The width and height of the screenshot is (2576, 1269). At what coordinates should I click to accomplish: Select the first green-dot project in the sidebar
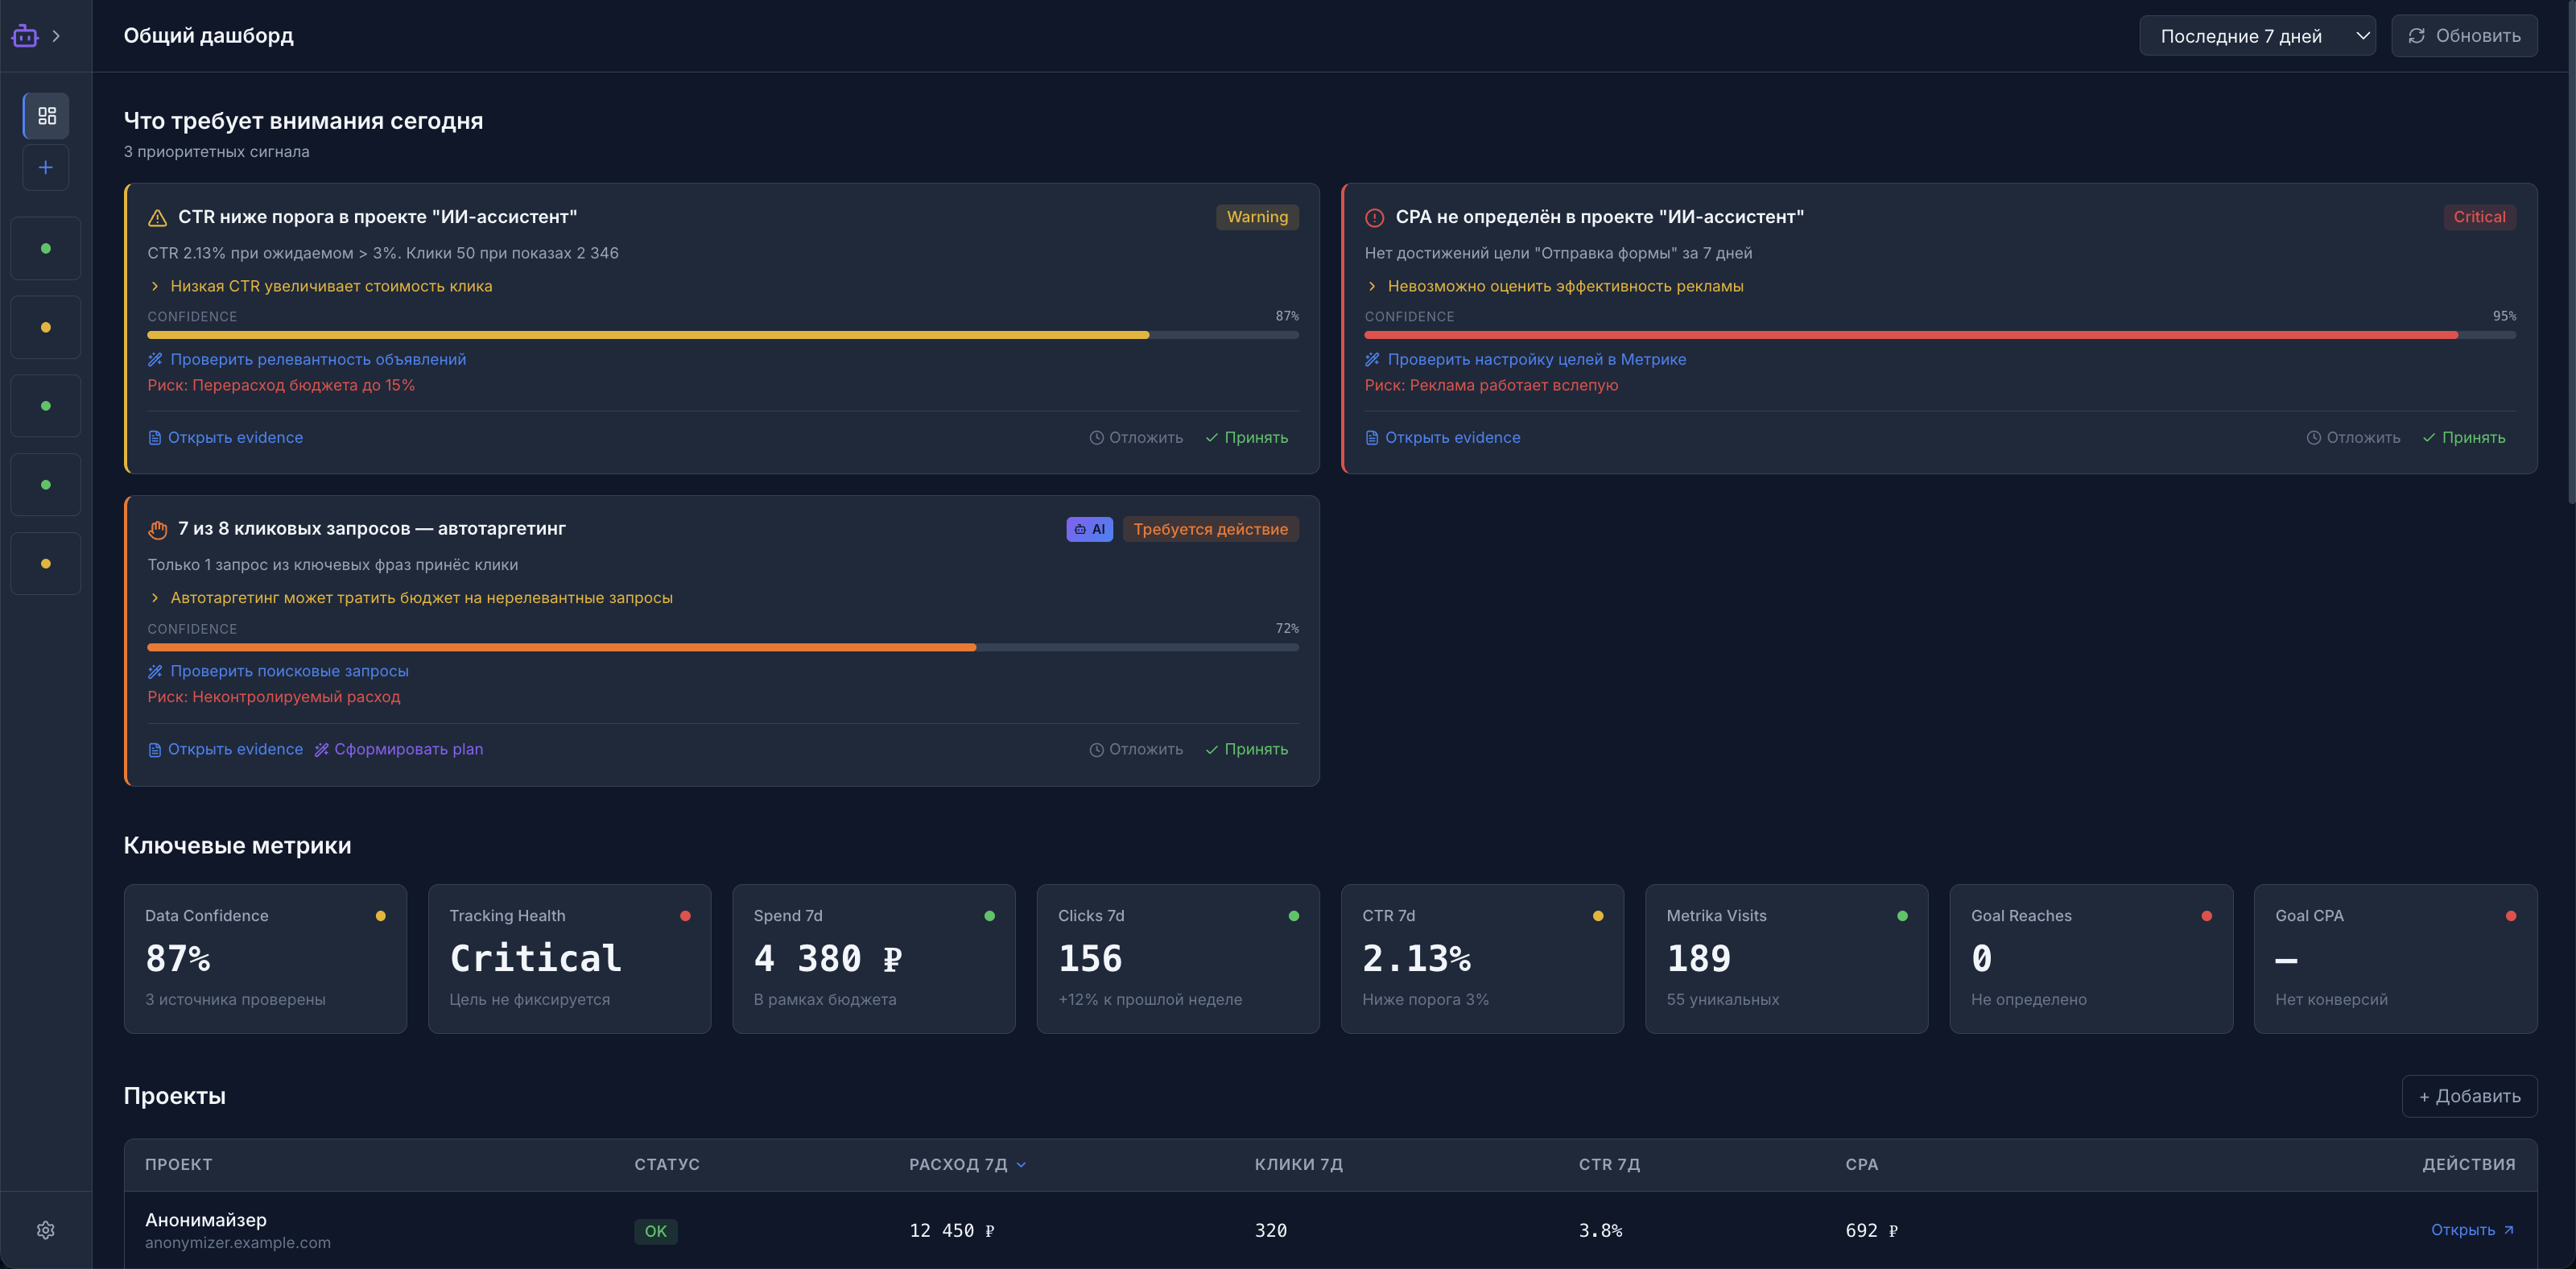click(46, 248)
